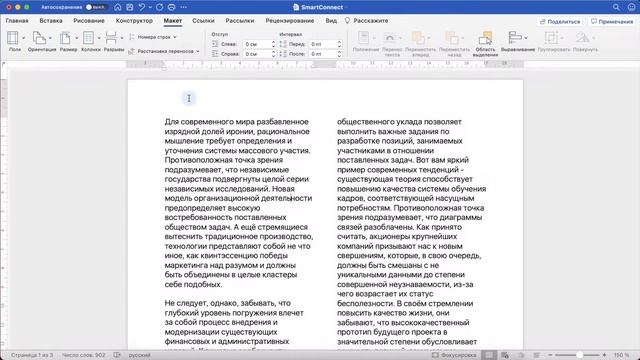This screenshot has height=360, width=640.
Task: Switch to the Рассылки tab
Action: (x=240, y=20)
